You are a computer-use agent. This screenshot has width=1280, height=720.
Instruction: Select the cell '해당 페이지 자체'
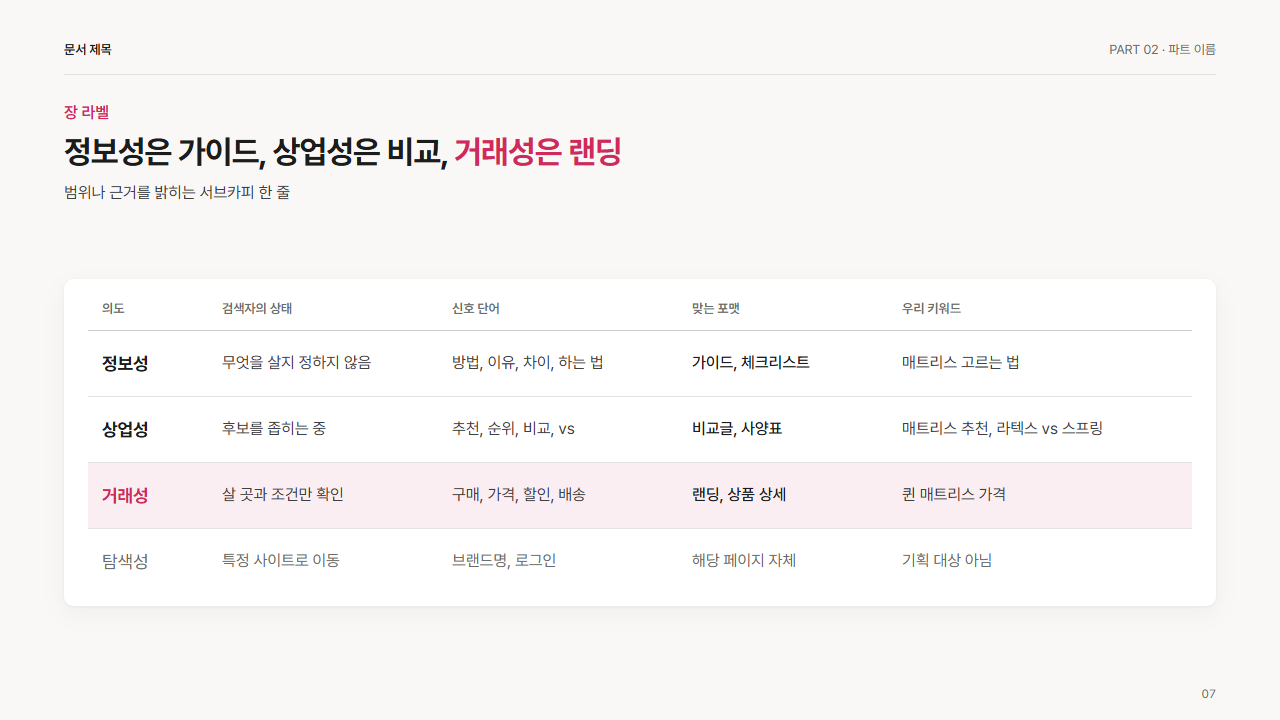pos(744,561)
